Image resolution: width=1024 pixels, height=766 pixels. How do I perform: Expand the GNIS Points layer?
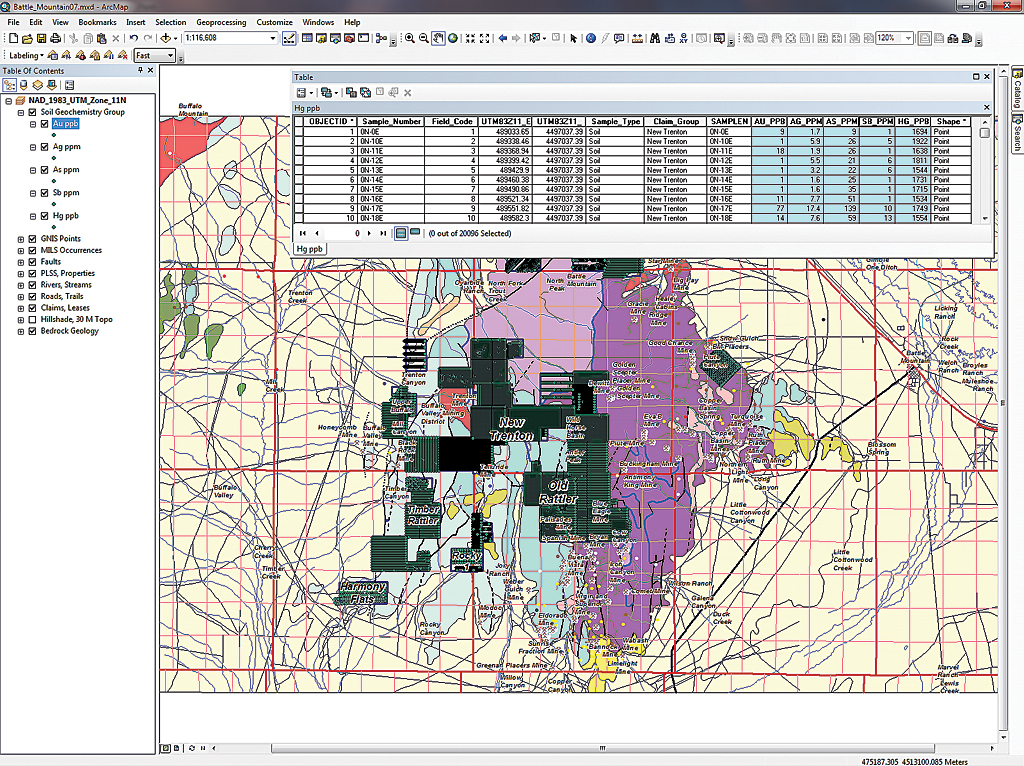click(21, 239)
